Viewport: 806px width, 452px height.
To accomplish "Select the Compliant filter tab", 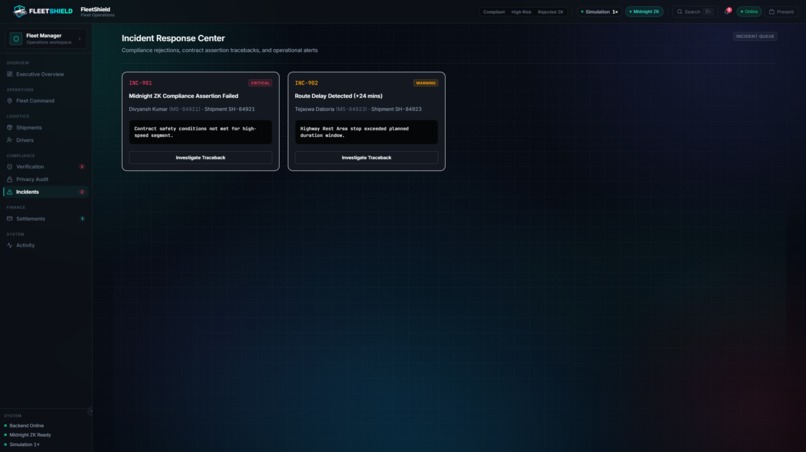I will 493,12.
